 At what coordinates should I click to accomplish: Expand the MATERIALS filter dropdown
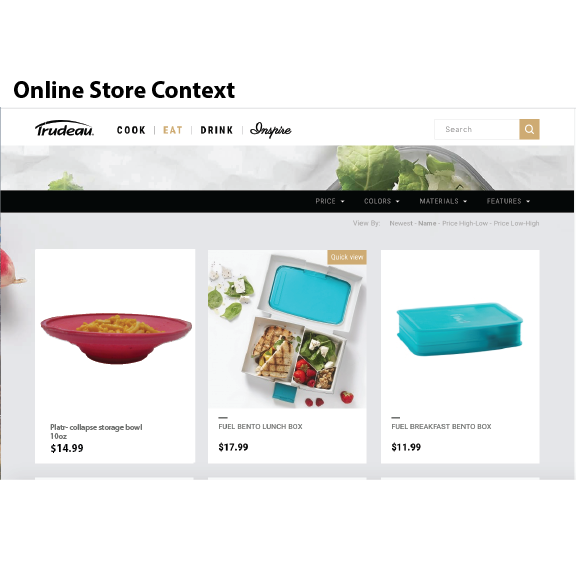[x=443, y=201]
